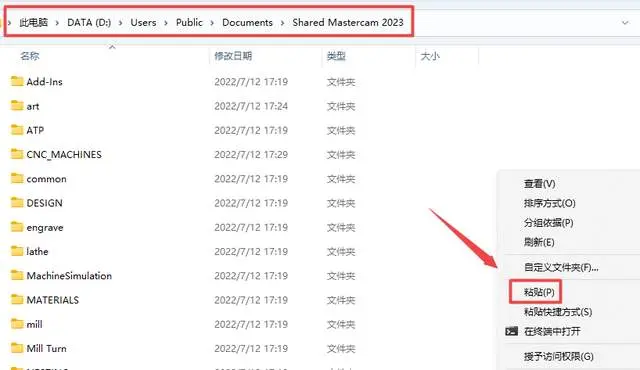
Task: Expand chevron after DATA (D:) breadcrumb
Action: (x=120, y=23)
